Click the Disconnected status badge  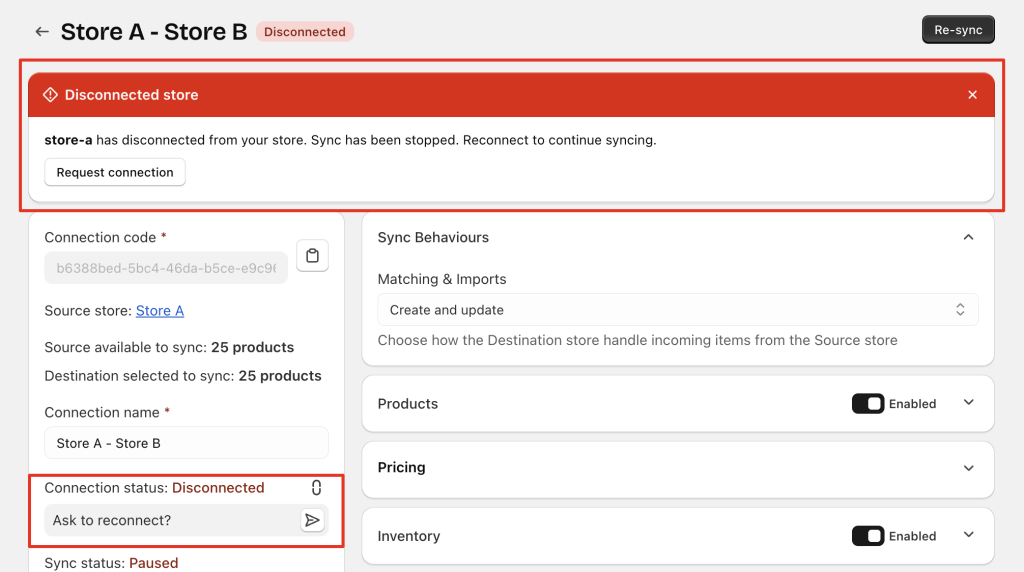tap(304, 32)
